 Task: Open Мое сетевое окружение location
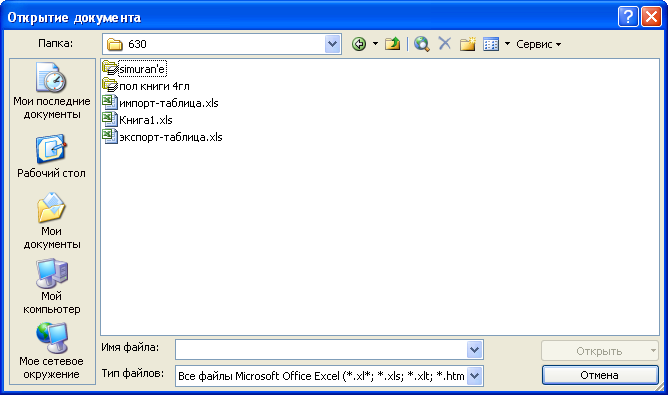(52, 351)
